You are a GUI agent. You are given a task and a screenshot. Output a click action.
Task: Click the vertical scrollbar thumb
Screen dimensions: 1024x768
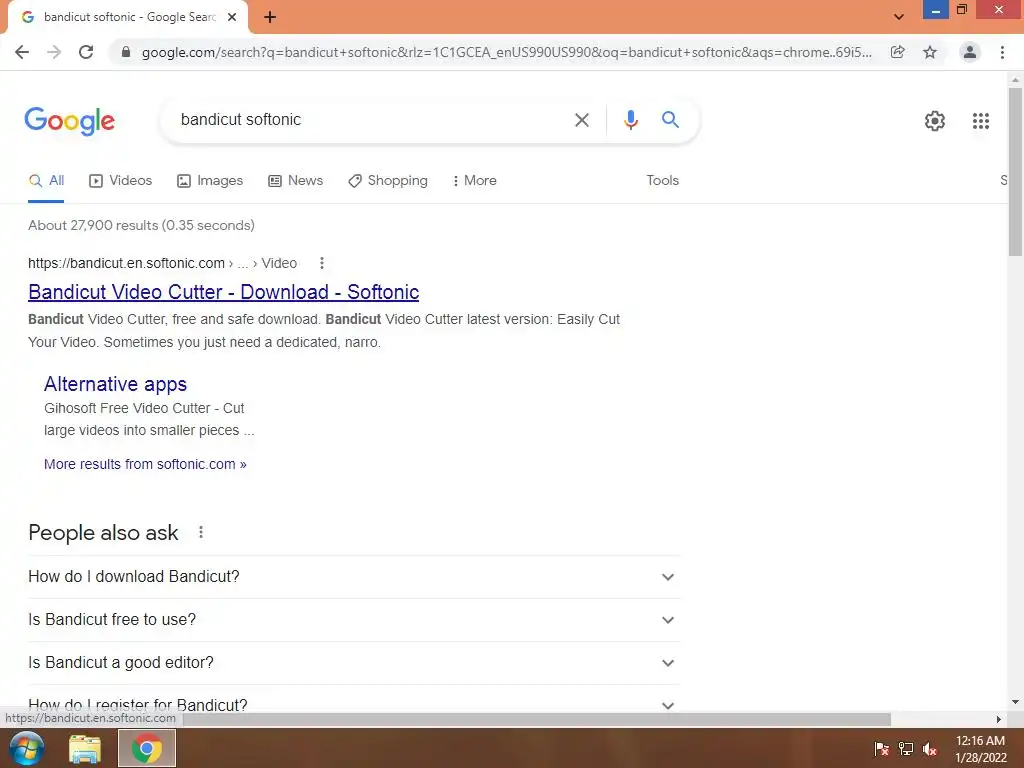(x=1015, y=172)
